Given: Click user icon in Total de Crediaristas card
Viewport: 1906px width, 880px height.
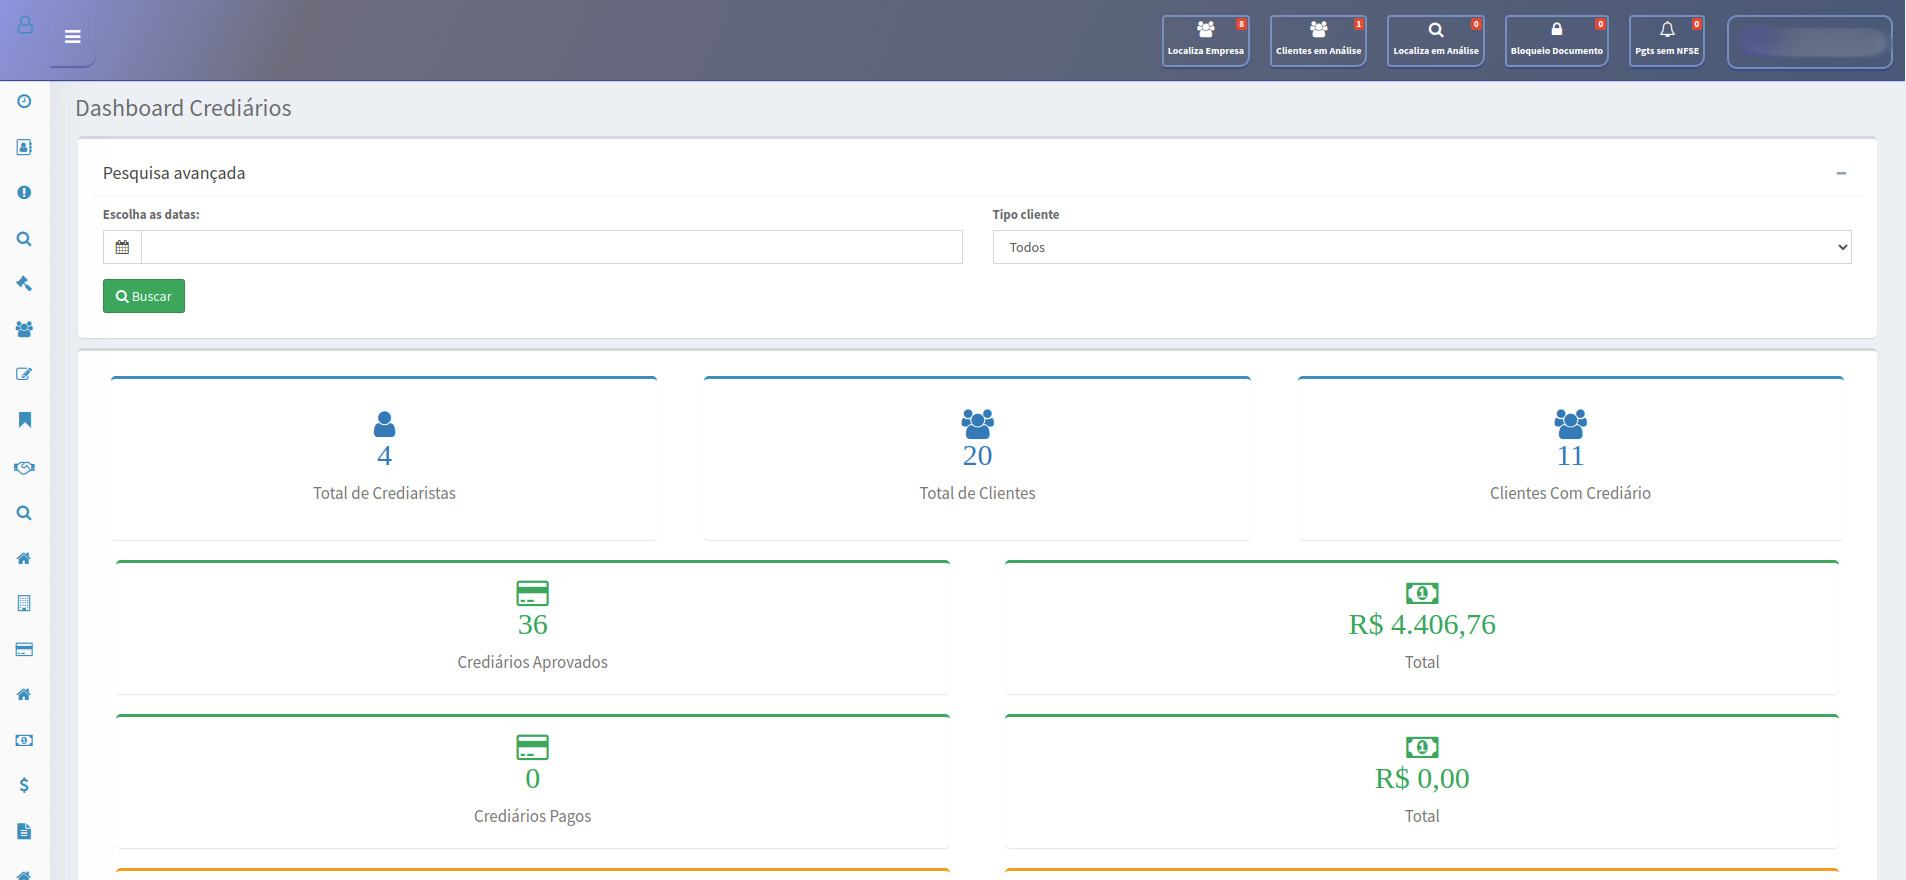Looking at the screenshot, I should tap(384, 424).
